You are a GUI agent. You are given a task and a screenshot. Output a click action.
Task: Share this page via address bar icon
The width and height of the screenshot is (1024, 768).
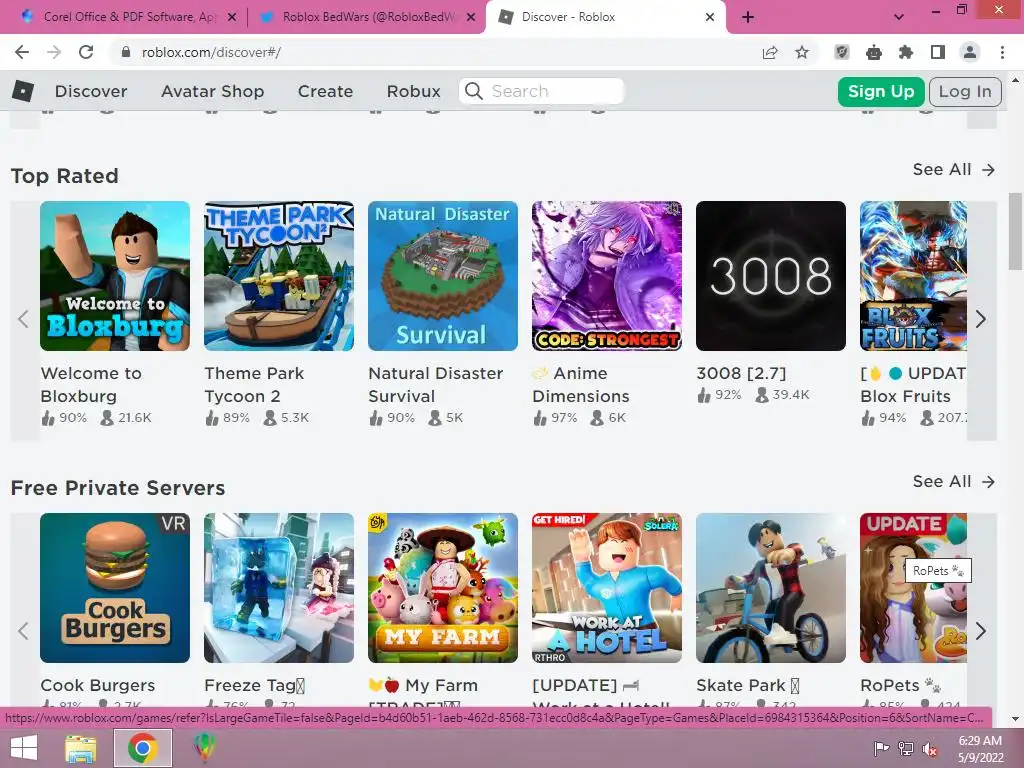point(770,52)
